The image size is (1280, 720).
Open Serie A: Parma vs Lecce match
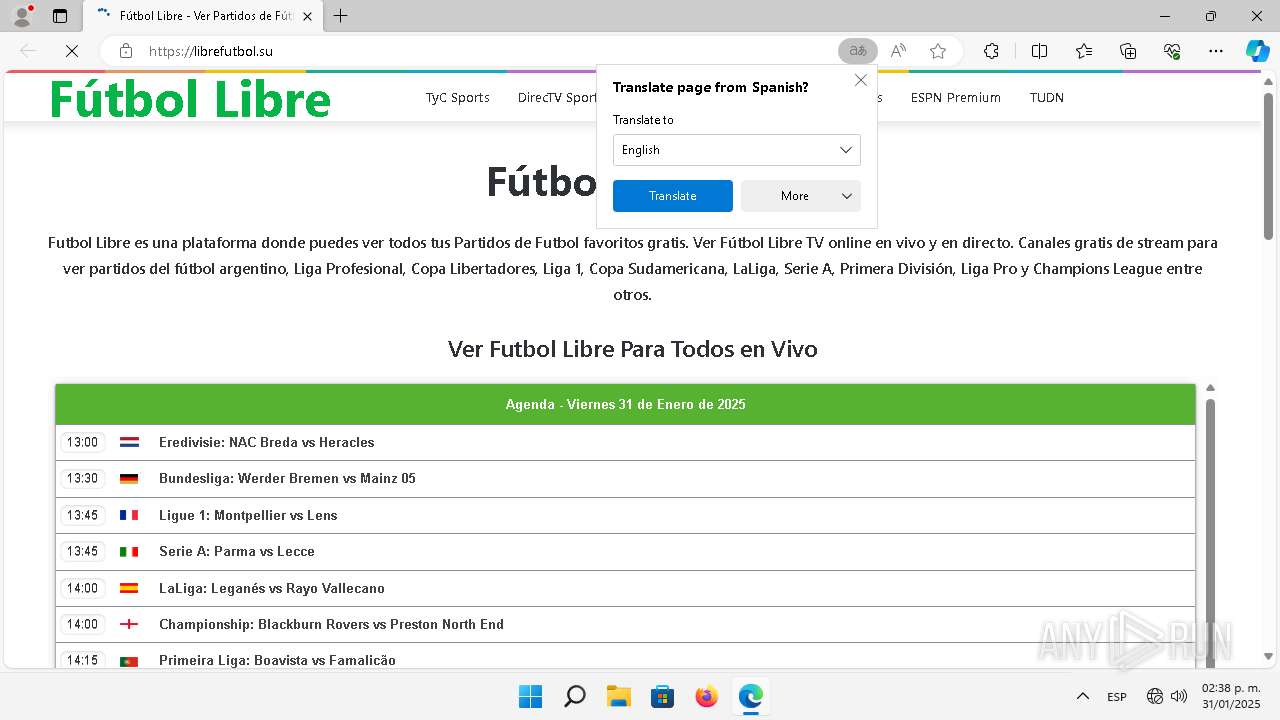pos(237,551)
